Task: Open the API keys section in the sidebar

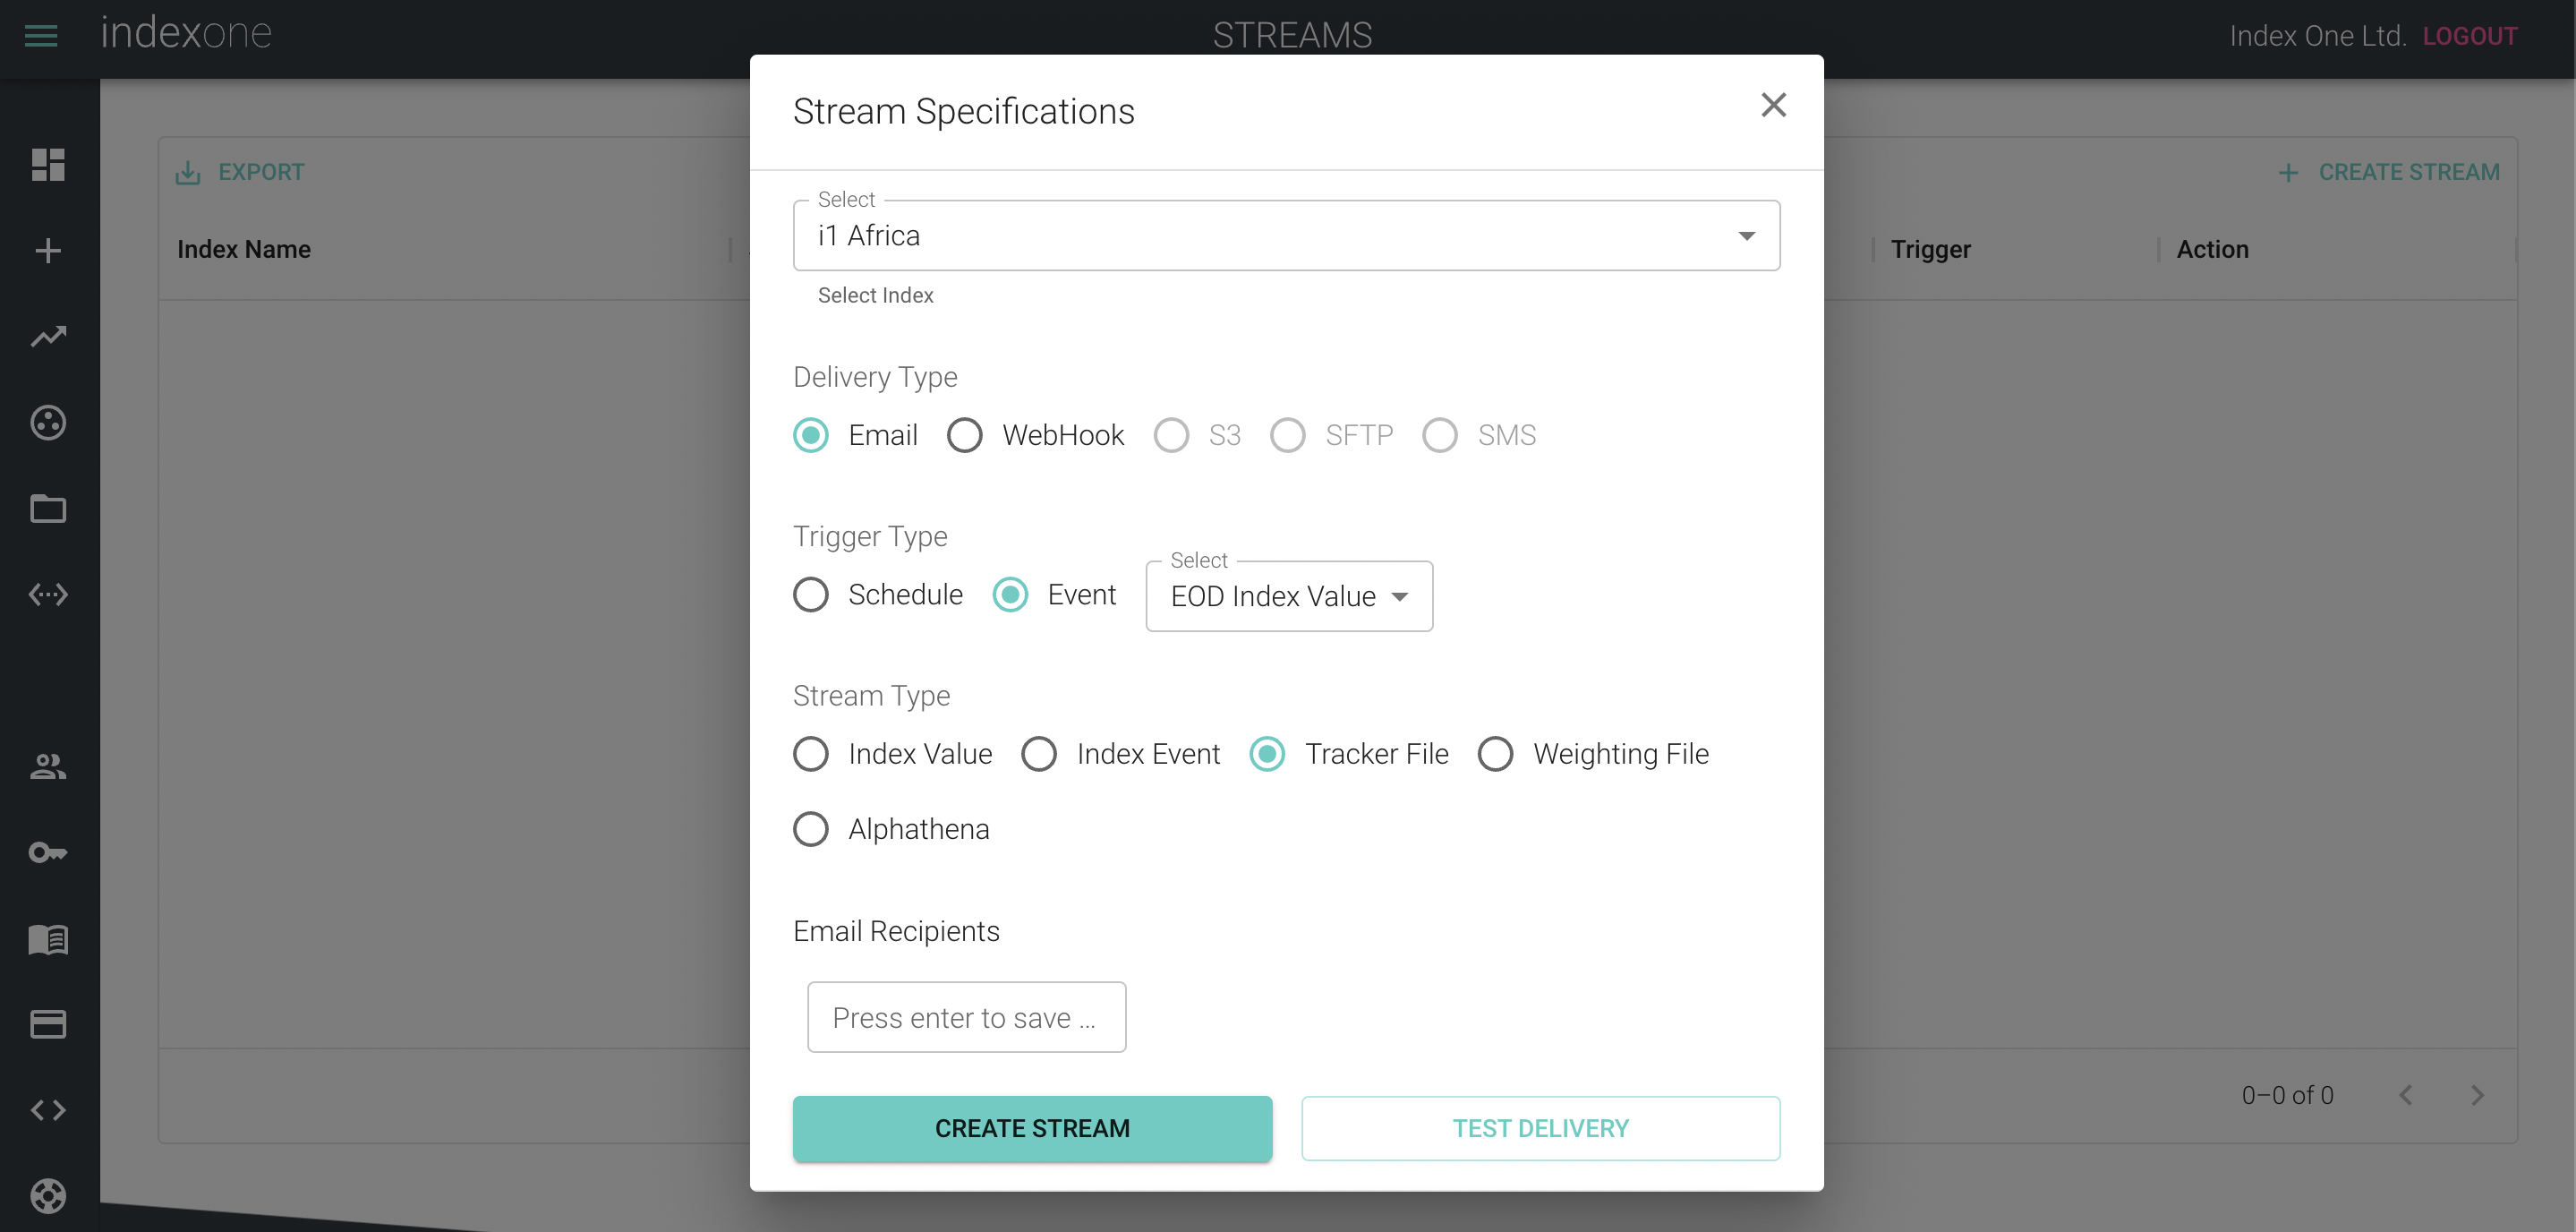Action: 47,852
